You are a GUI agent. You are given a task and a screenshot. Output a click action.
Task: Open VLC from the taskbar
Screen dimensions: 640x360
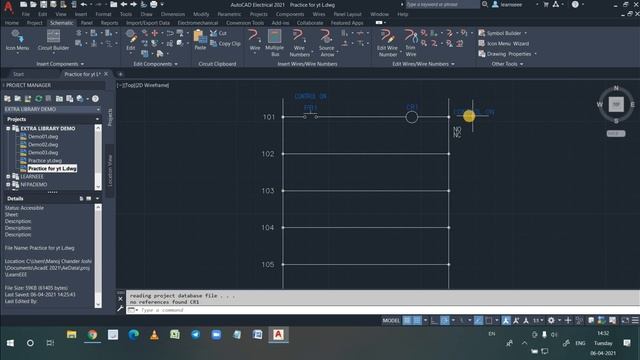click(x=154, y=335)
